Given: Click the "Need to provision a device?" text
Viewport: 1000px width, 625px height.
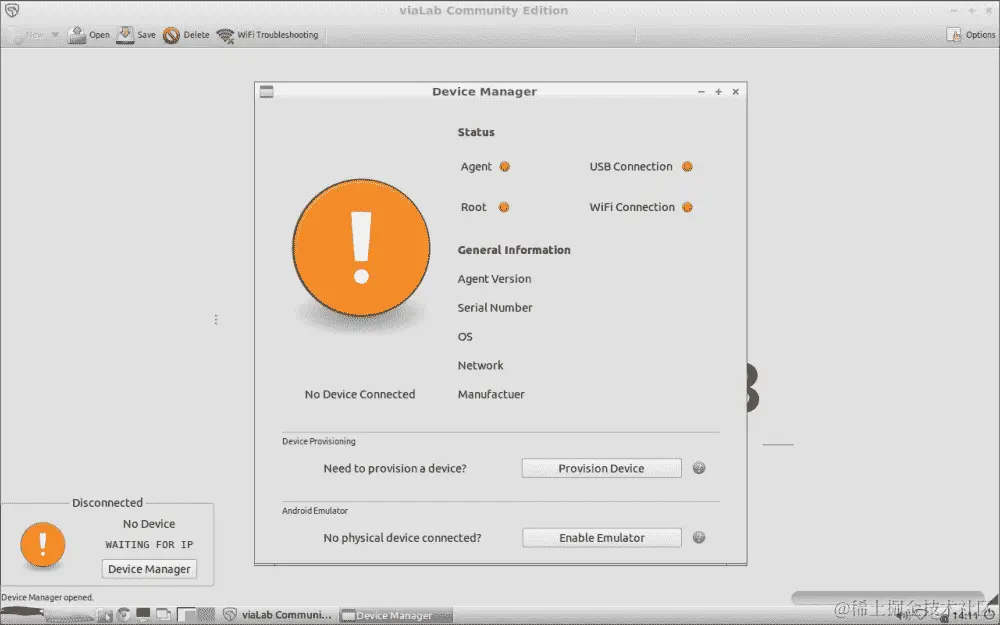Looking at the screenshot, I should click(395, 468).
